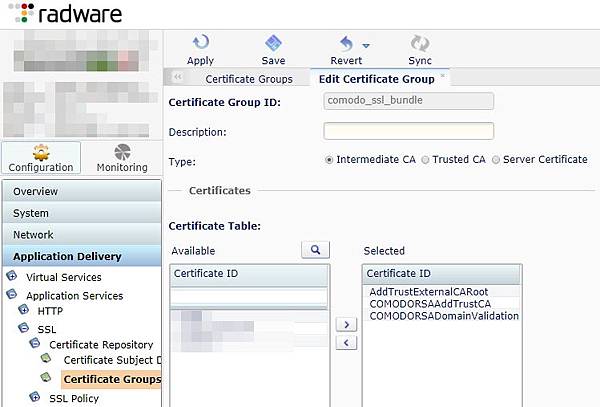This screenshot has height=407, width=600.
Task: Move certificate to Selected with right arrow
Action: (345, 325)
